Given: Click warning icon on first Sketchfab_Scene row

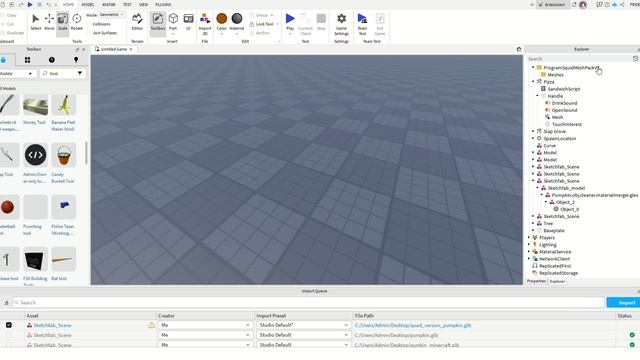Looking at the screenshot, I should coord(151,325).
